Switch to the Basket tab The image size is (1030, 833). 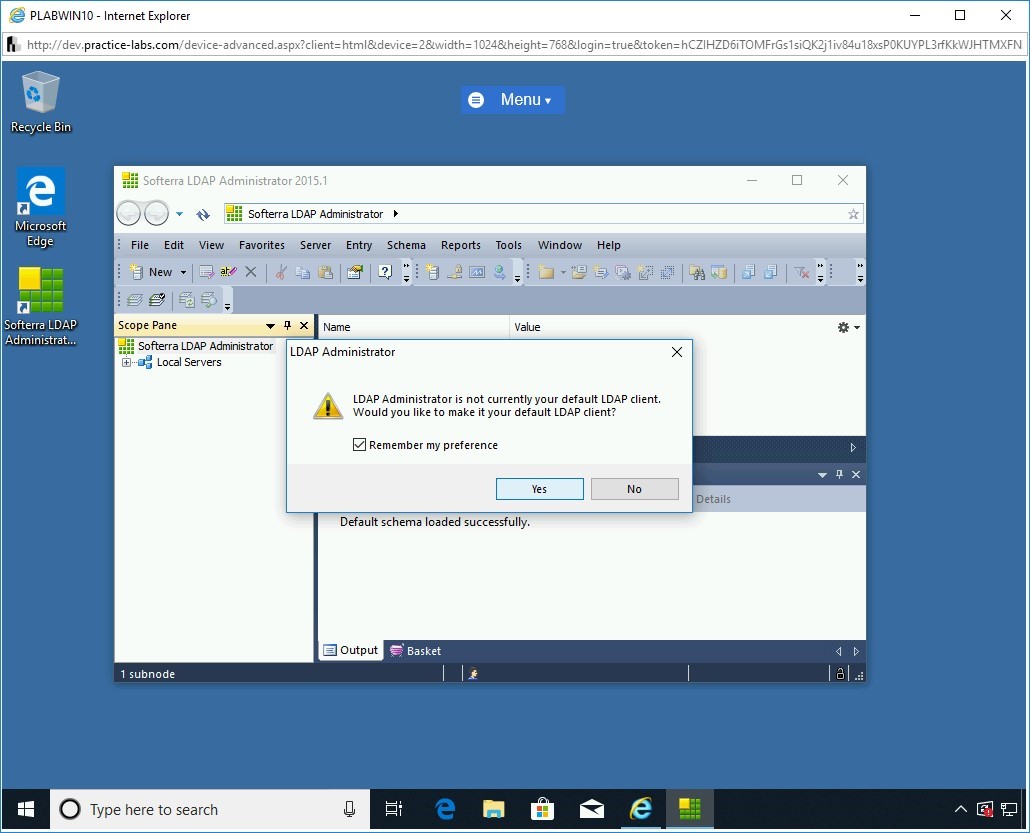pyautogui.click(x=416, y=651)
